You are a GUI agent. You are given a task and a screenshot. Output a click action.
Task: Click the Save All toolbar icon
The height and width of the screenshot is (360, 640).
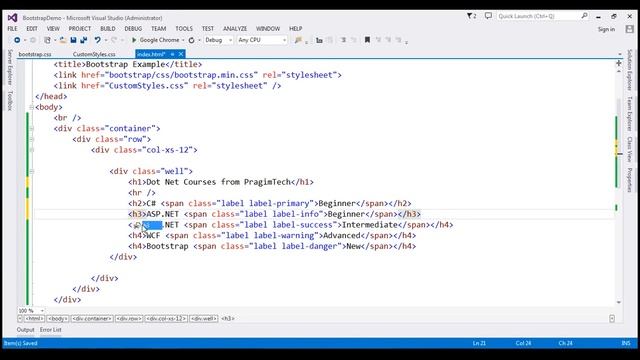(84, 40)
